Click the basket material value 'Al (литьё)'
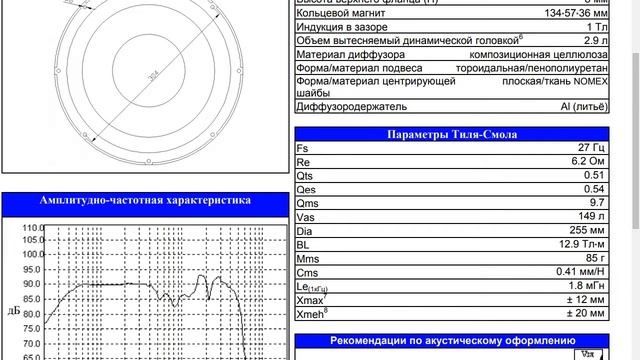This screenshot has width=640, height=360. [584, 107]
